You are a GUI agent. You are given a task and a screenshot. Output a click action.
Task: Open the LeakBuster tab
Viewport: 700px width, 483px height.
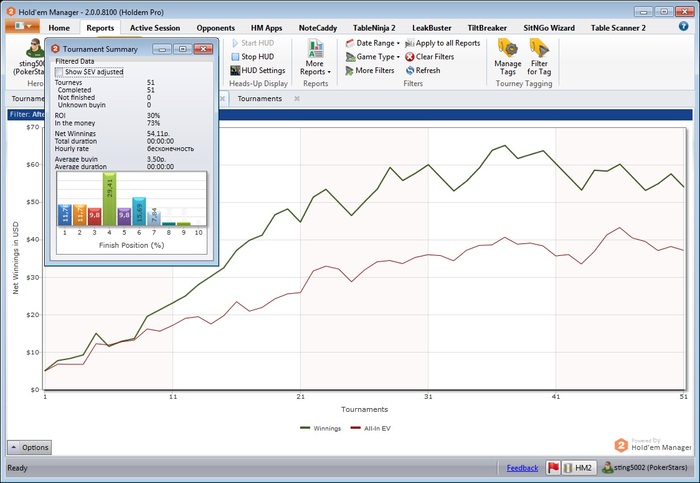pos(432,28)
